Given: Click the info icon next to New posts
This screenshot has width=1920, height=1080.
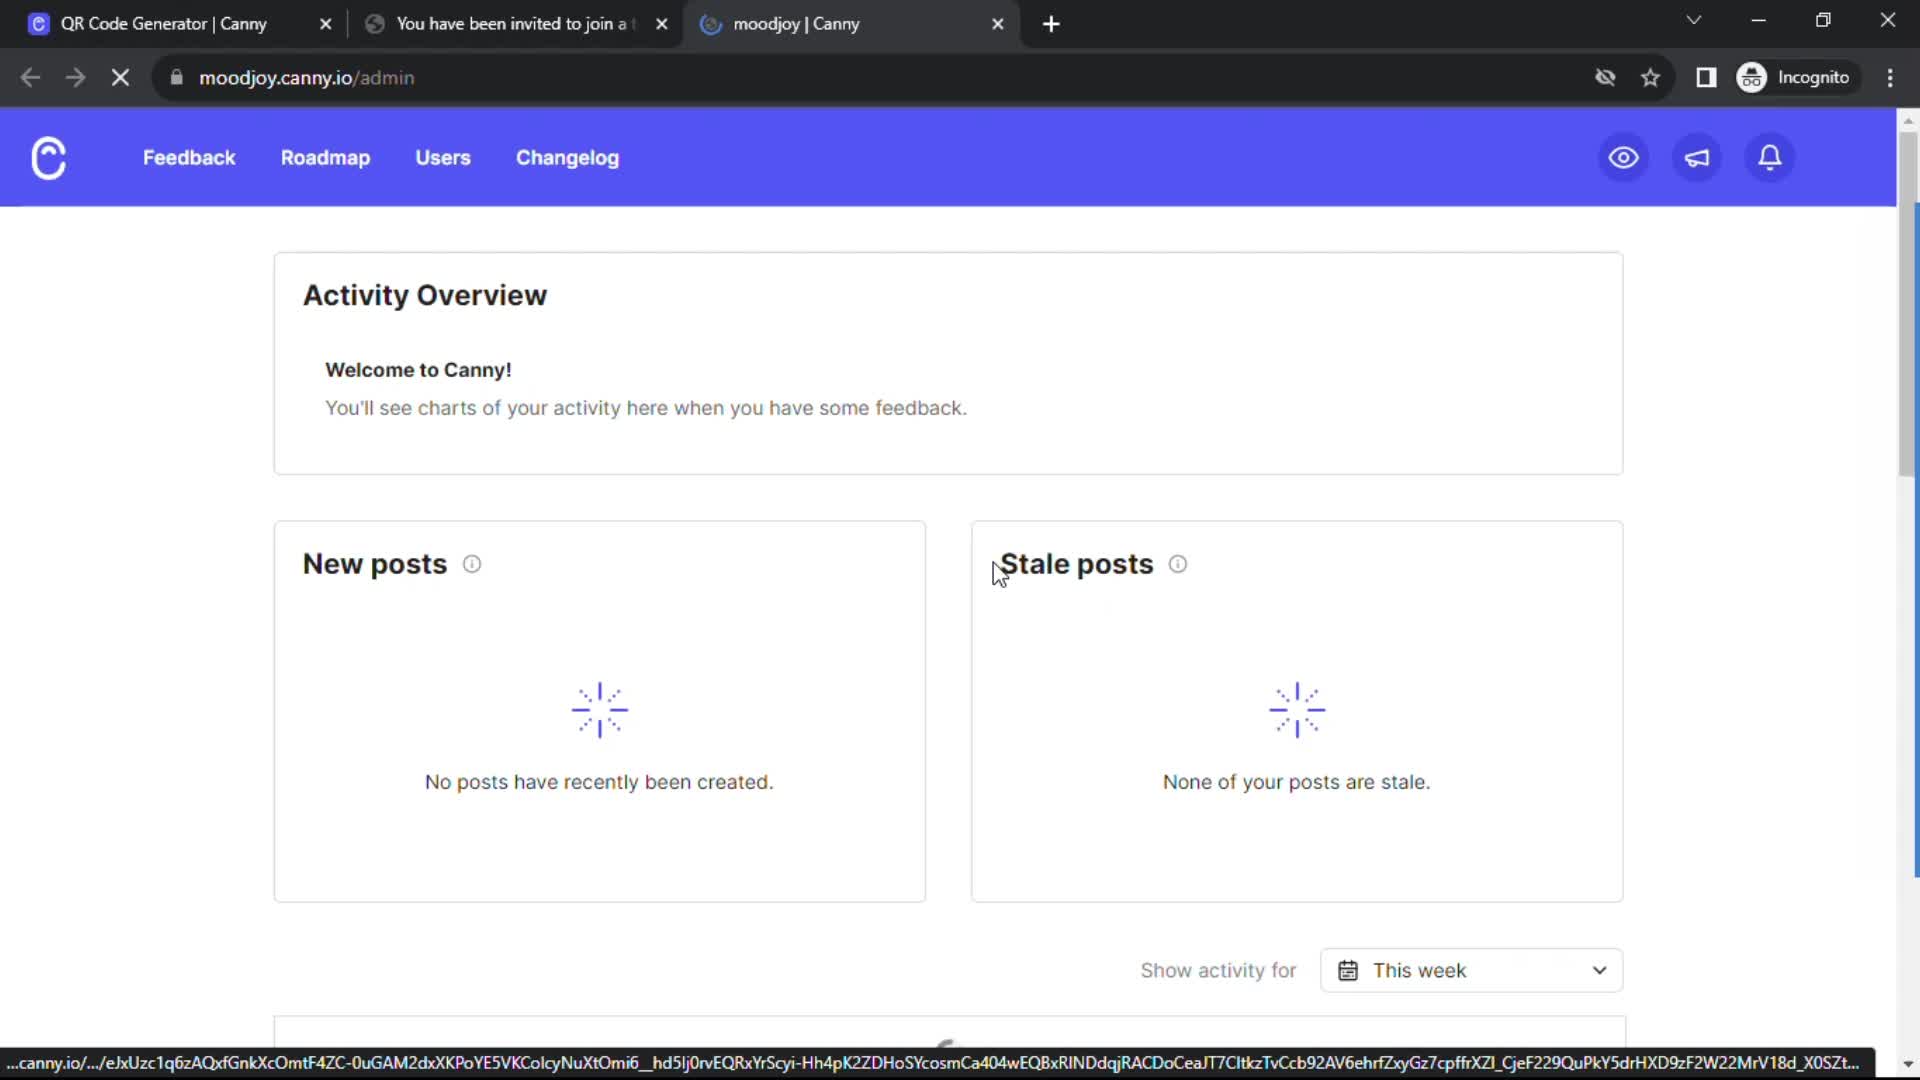Looking at the screenshot, I should (x=471, y=564).
